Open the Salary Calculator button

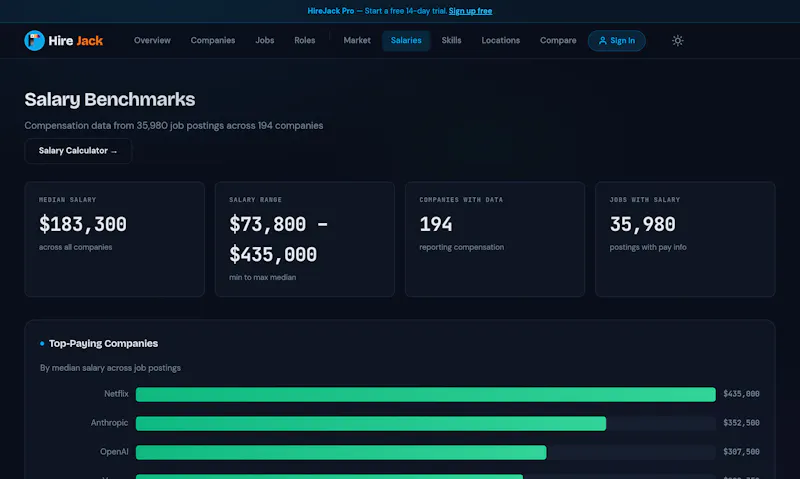tap(78, 151)
